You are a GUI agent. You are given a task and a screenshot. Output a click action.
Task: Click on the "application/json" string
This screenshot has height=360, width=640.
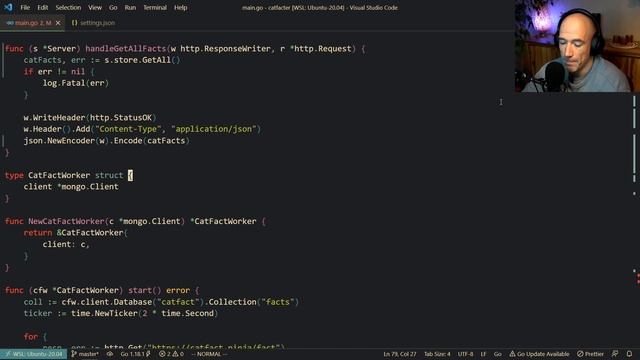[214, 129]
